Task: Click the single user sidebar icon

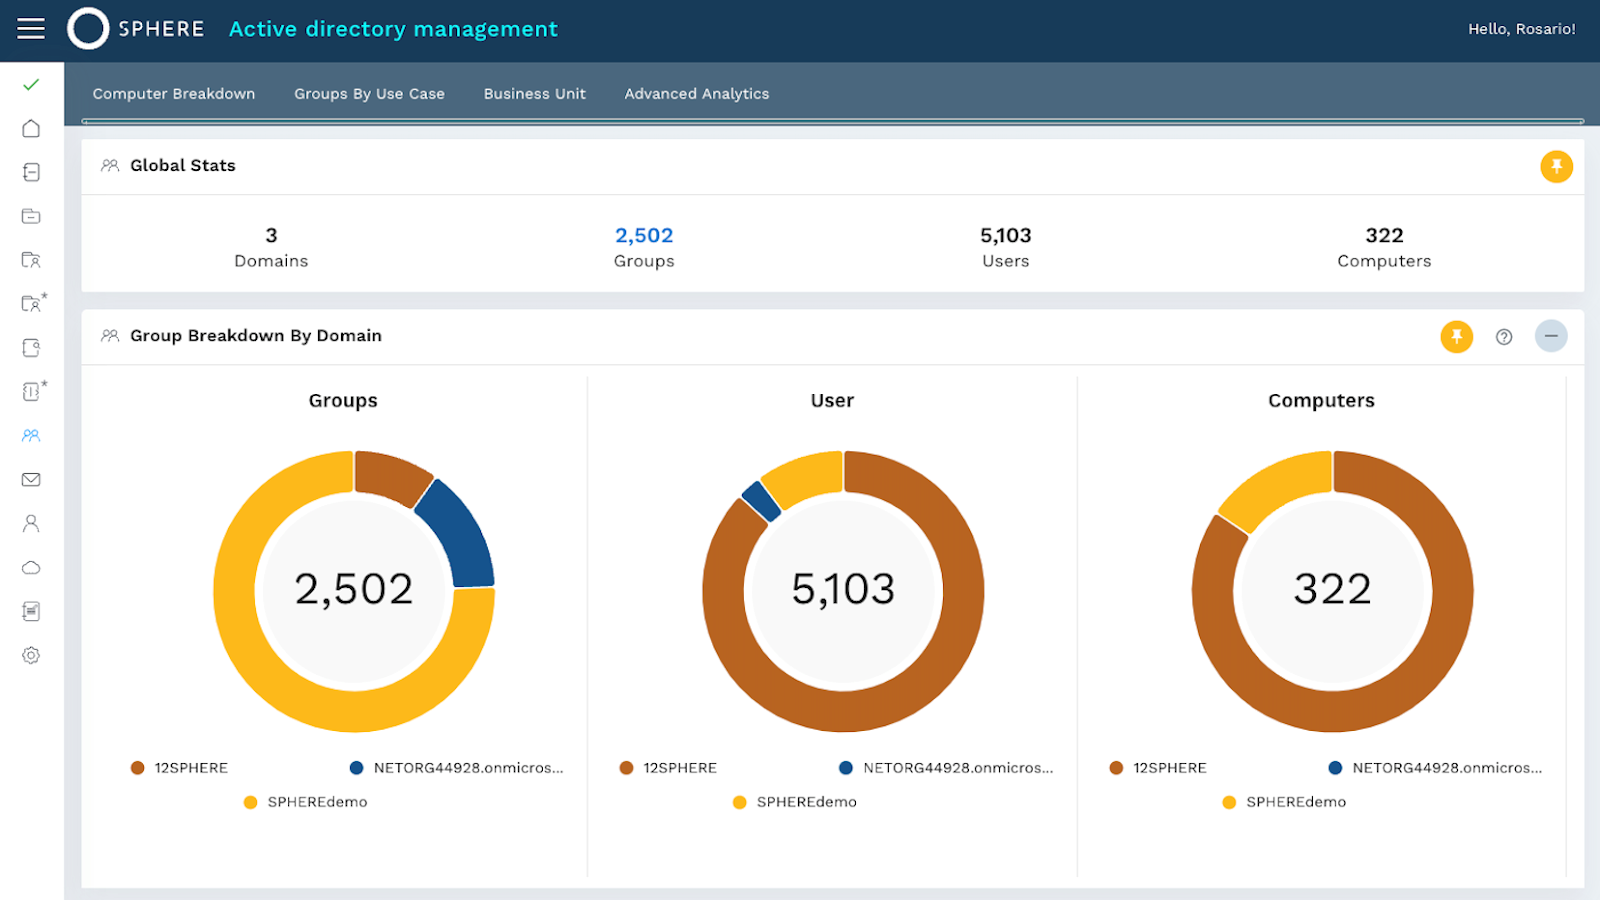Action: coord(31,524)
